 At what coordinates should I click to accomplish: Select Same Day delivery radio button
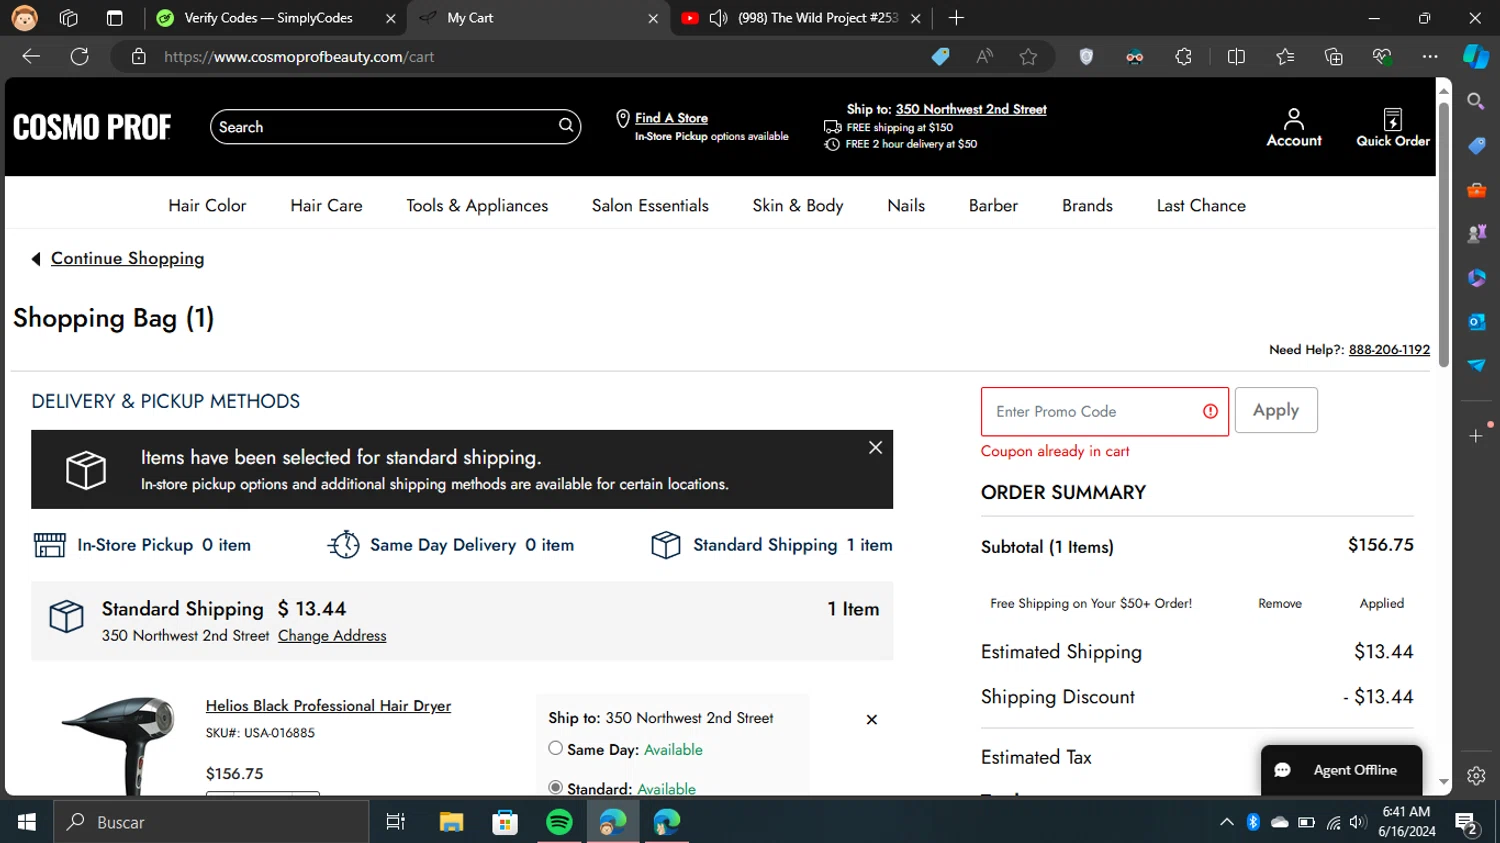click(x=555, y=748)
